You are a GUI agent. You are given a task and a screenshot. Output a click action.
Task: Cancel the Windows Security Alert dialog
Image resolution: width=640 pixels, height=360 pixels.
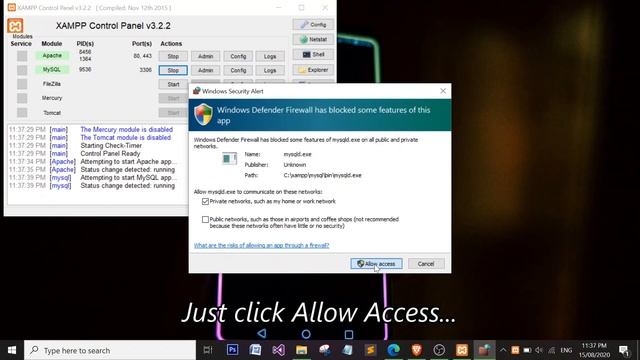tap(426, 264)
